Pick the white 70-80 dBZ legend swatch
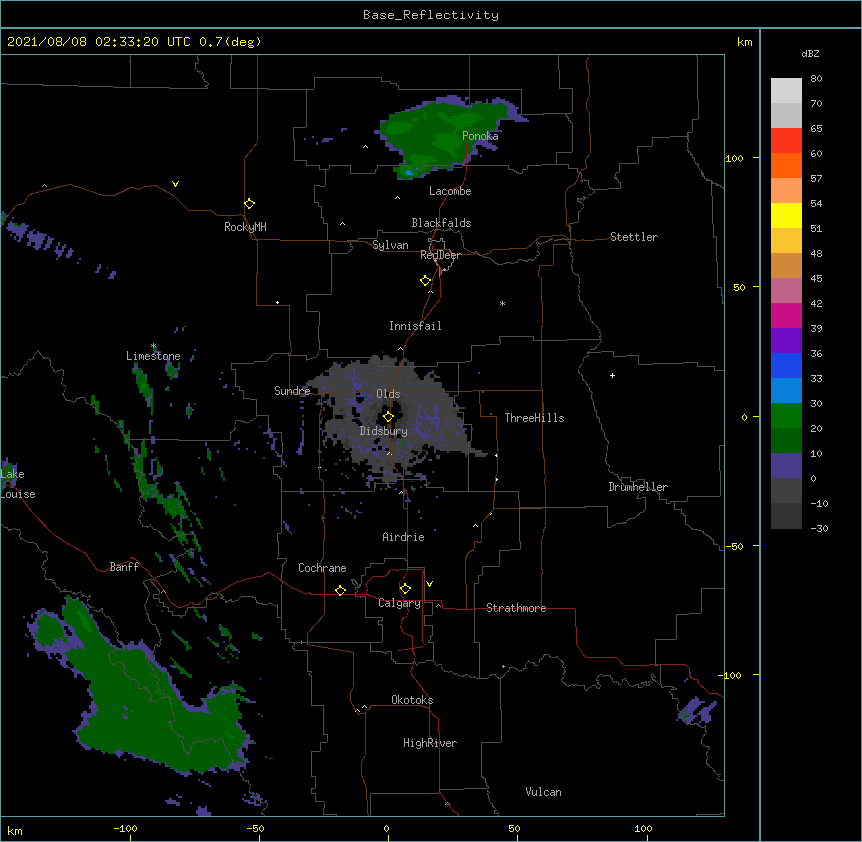Image resolution: width=862 pixels, height=842 pixels. (x=786, y=91)
